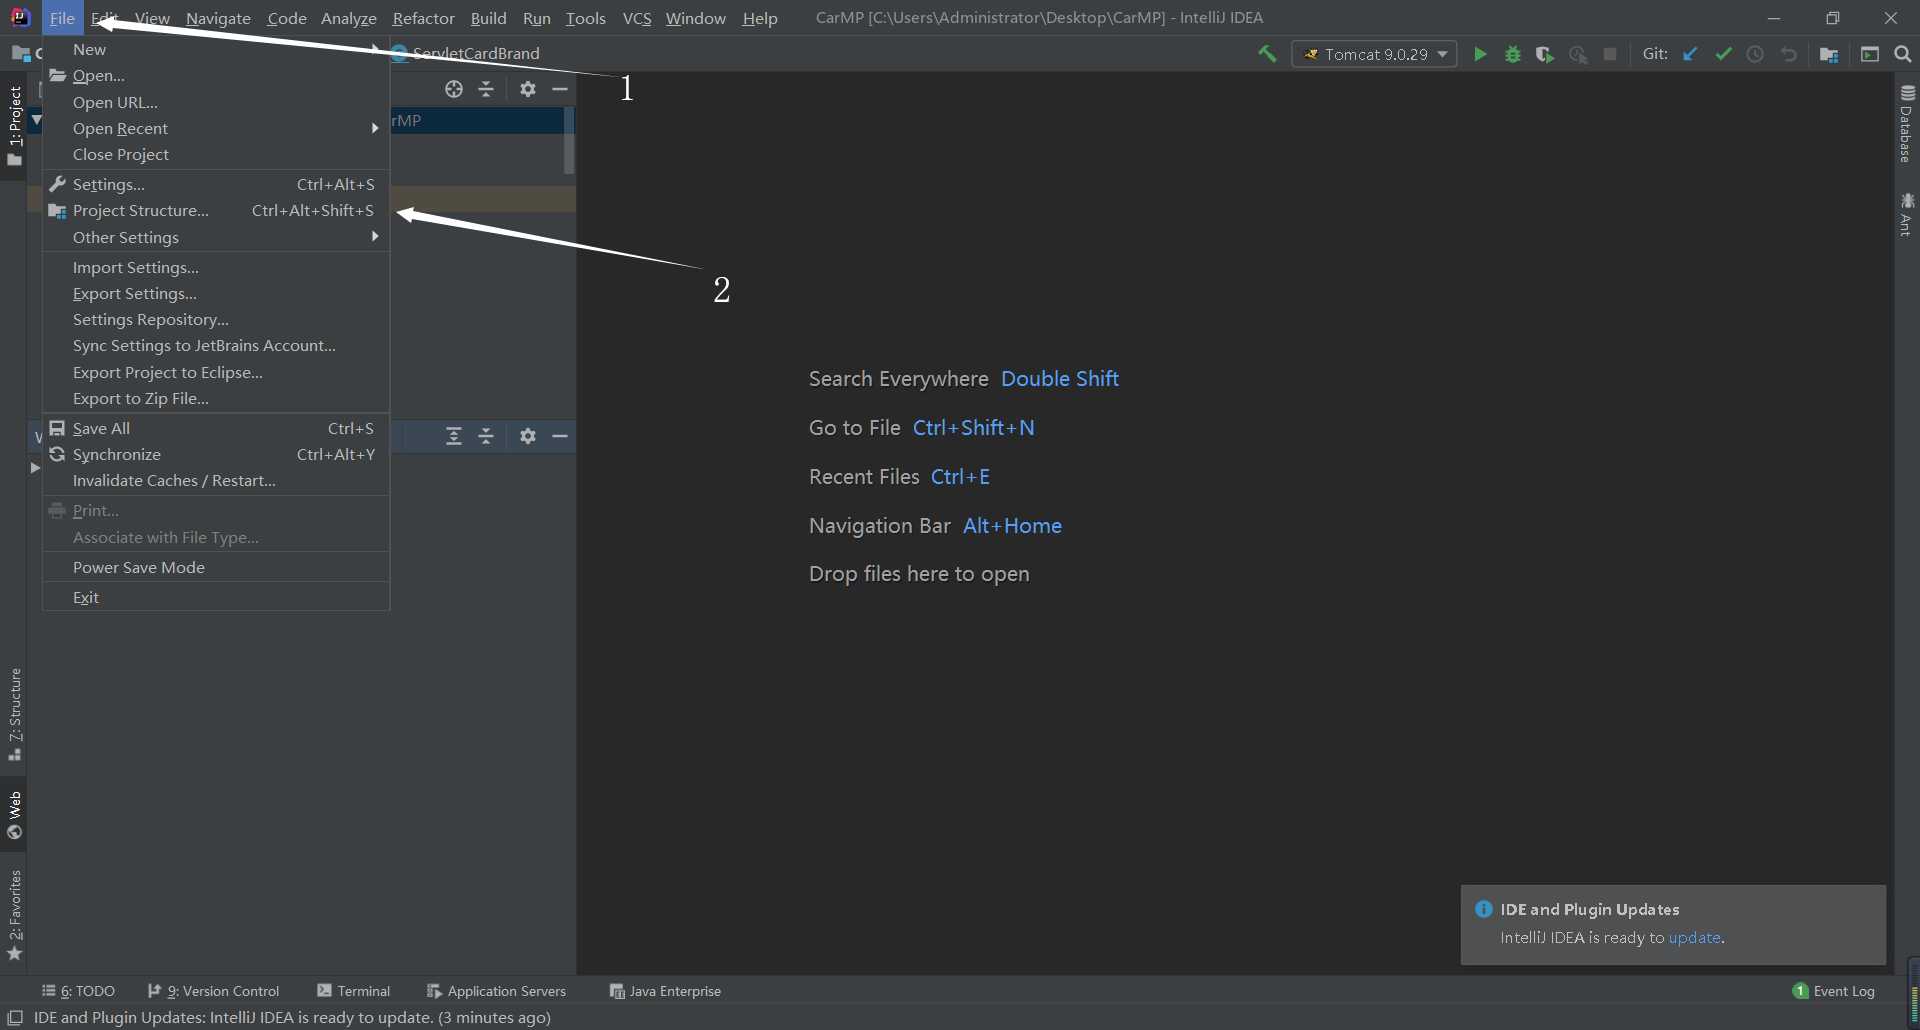Revert changes with undo arrow icon
This screenshot has height=1030, width=1920.
click(x=1789, y=54)
